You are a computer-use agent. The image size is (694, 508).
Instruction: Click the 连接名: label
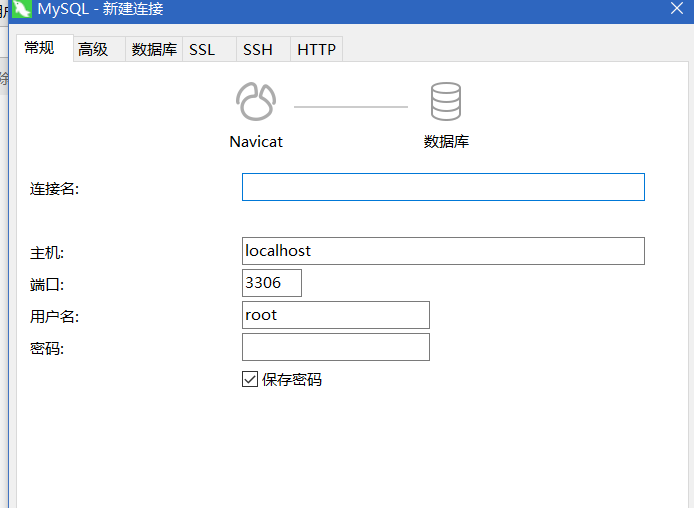54,189
